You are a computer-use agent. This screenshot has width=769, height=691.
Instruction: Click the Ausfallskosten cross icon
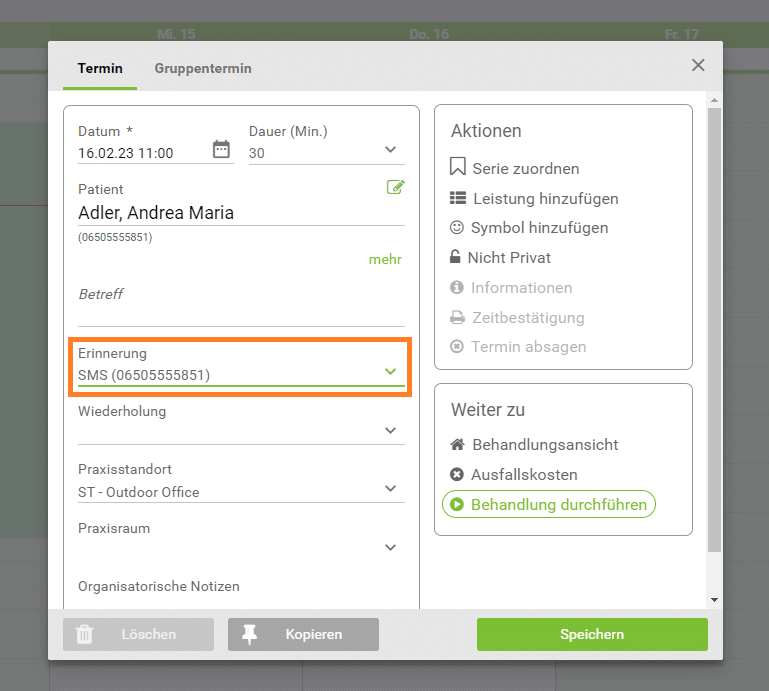tap(457, 474)
